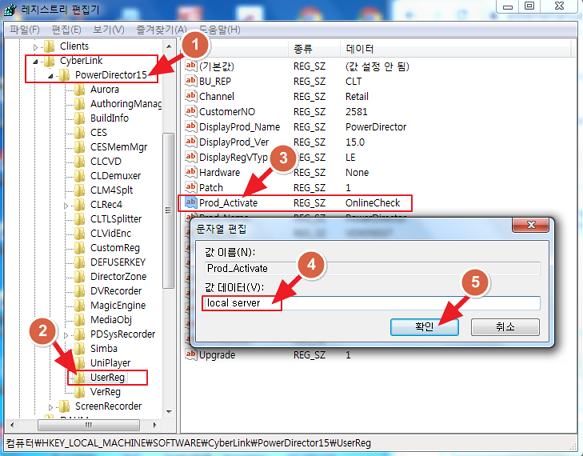The image size is (583, 456).
Task: Select the CES folder icon
Action: coord(79,133)
